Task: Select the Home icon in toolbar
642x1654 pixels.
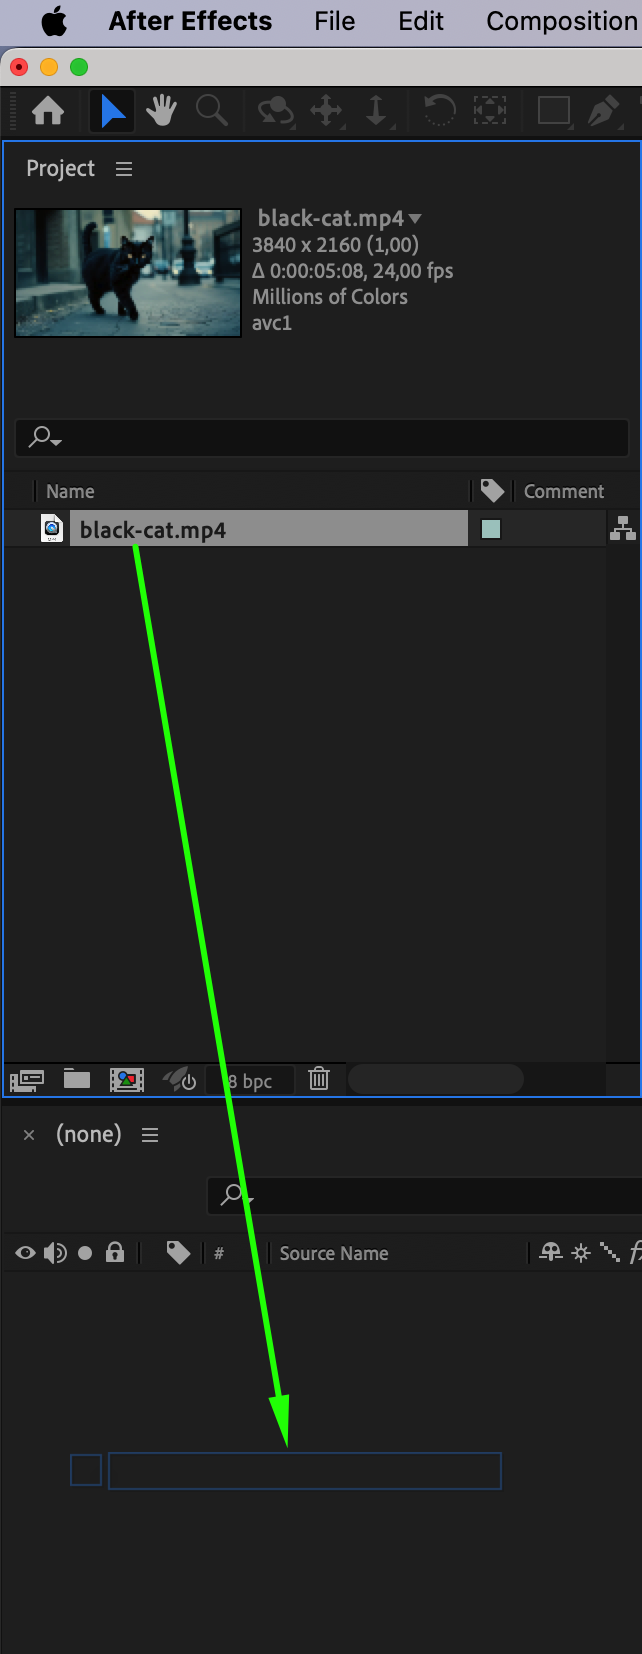Action: pos(48,110)
